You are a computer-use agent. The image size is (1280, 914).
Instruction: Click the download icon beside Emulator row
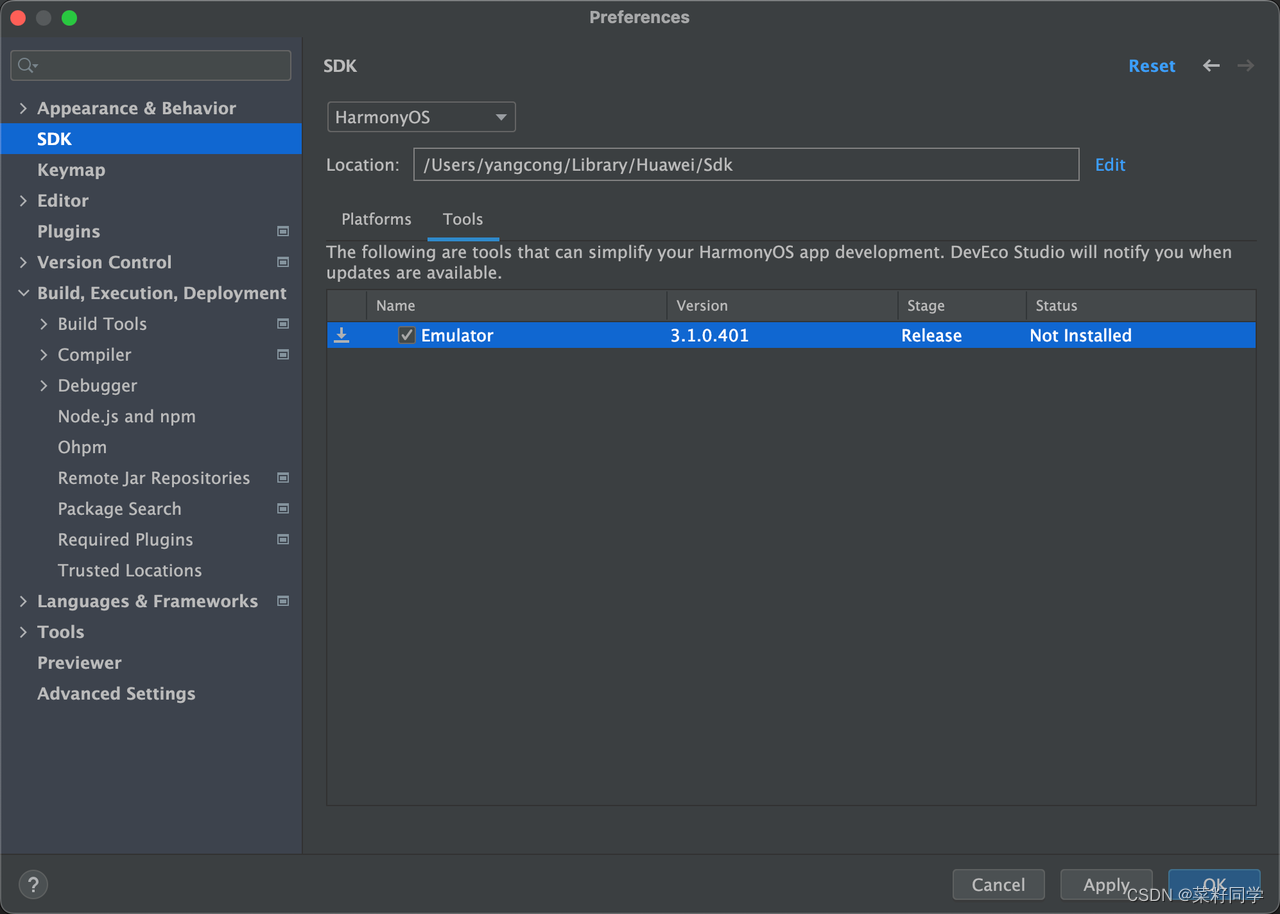(342, 335)
